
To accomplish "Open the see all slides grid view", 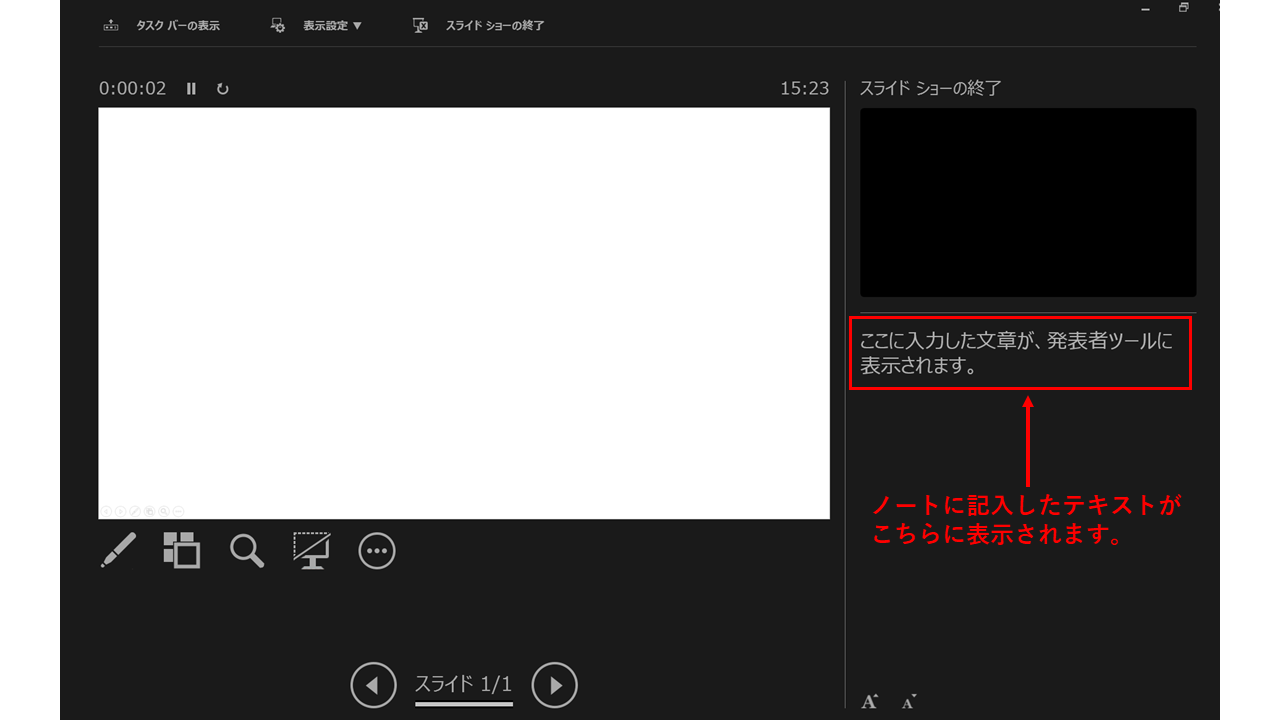I will click(x=182, y=550).
